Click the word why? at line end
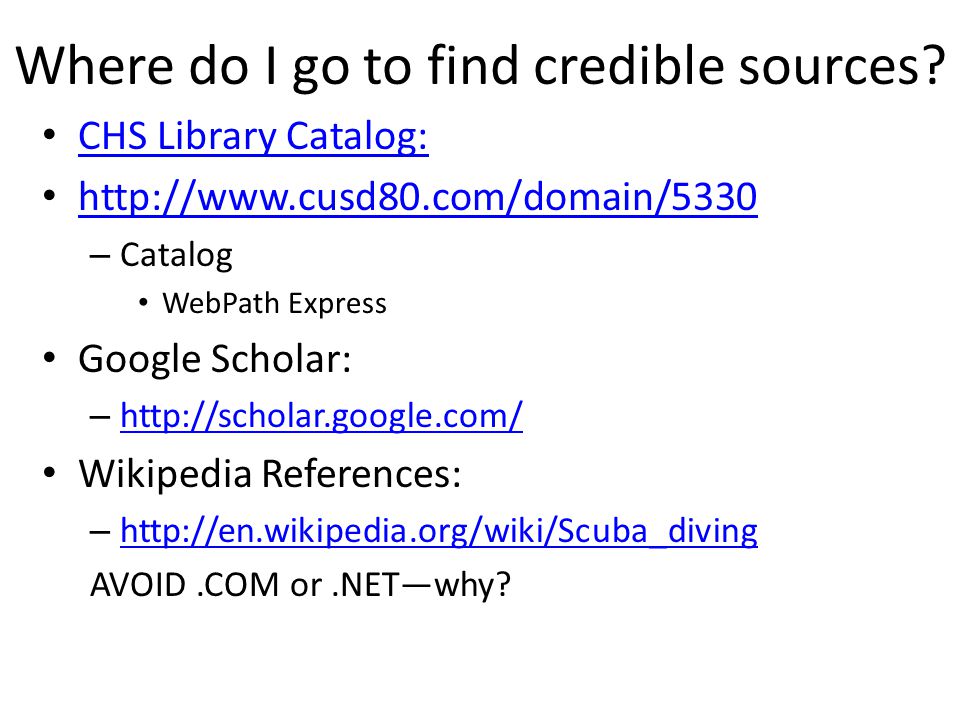 (x=472, y=585)
